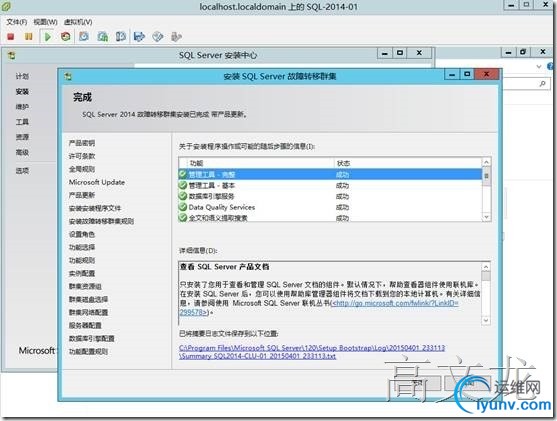
Task: Select 维护 in SQL Server 安装中心
Action: (x=22, y=107)
